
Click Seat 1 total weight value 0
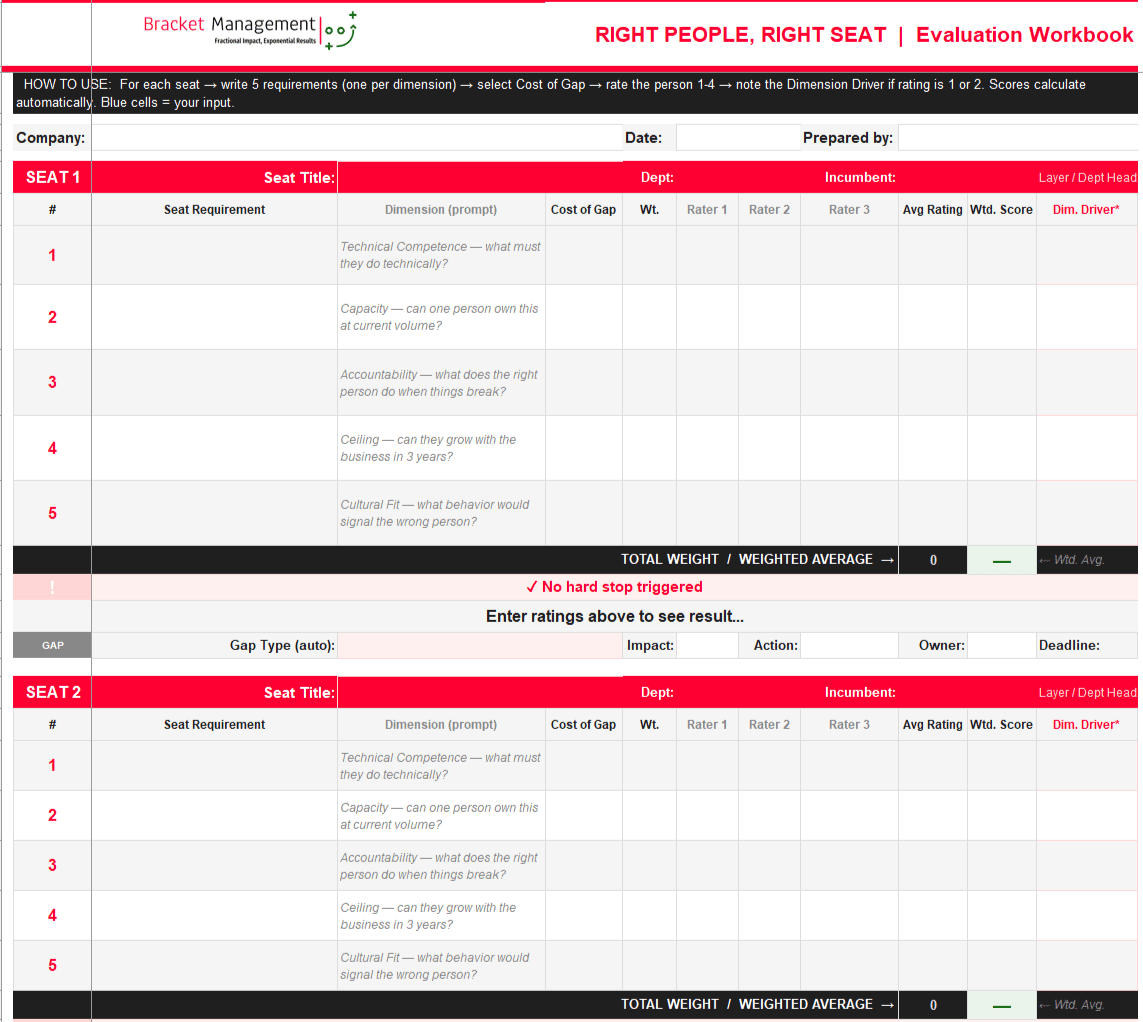click(933, 561)
